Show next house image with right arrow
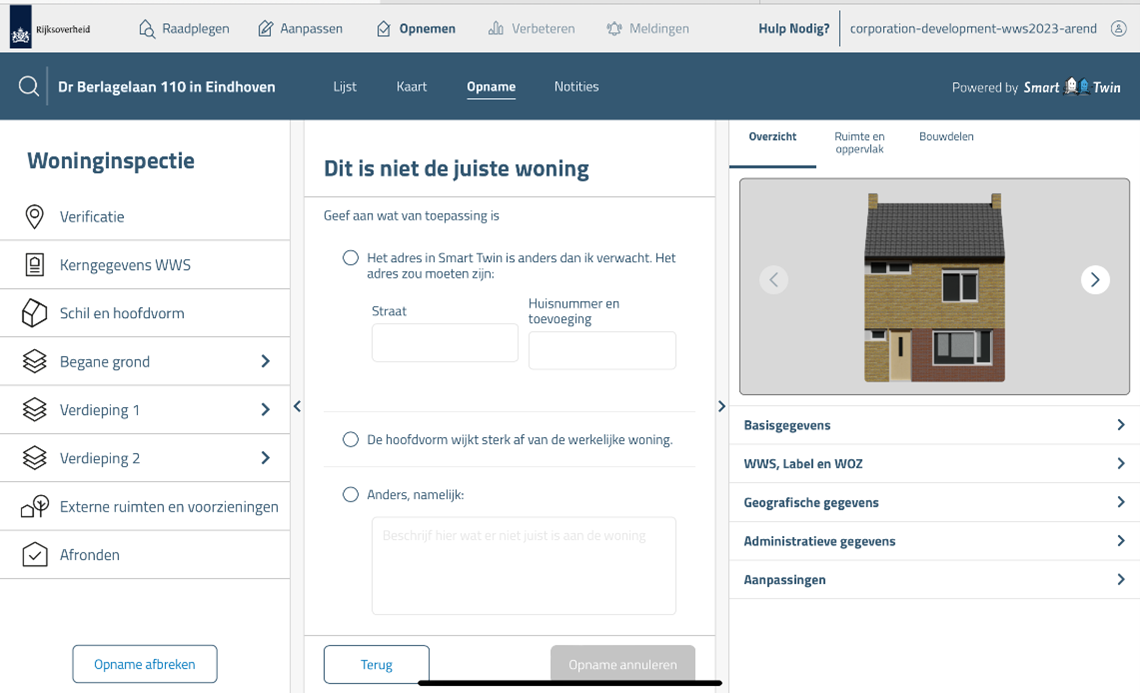Image resolution: width=1140 pixels, height=693 pixels. click(x=1095, y=280)
